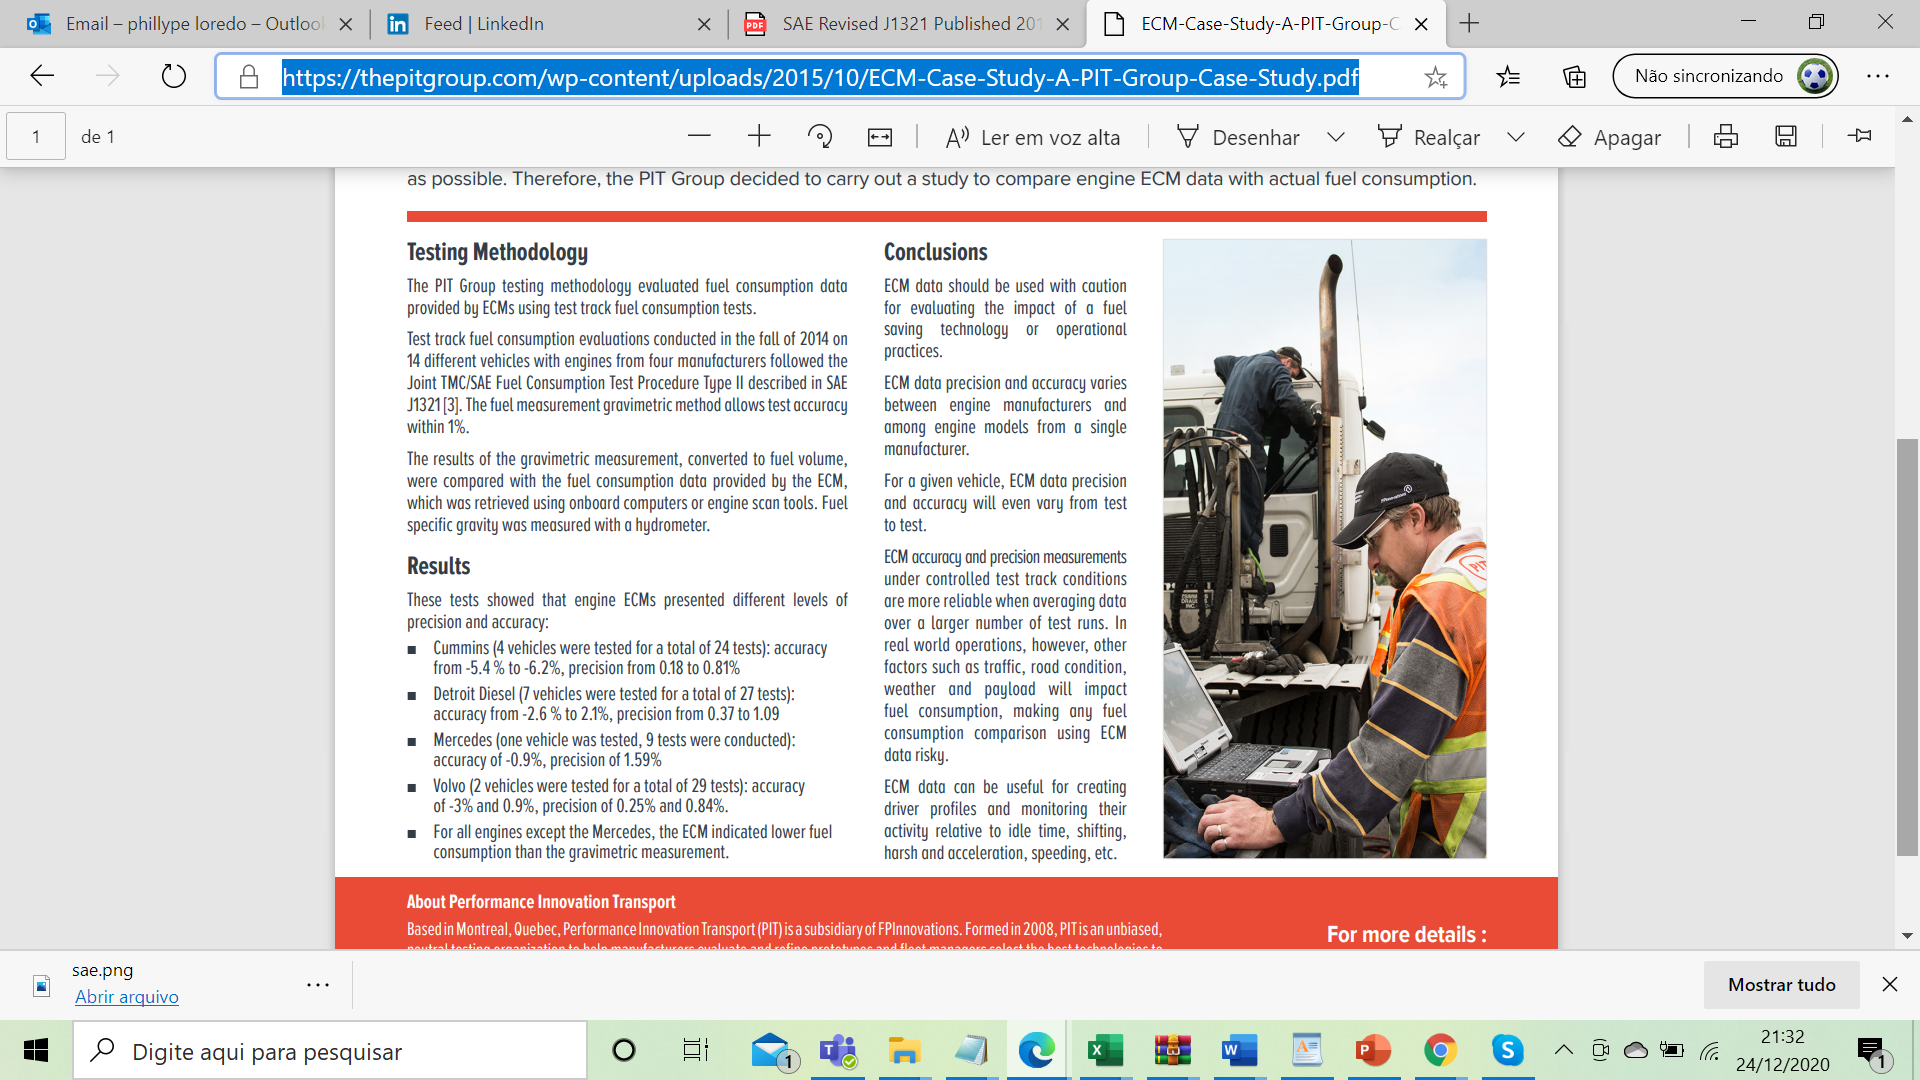This screenshot has width=1920, height=1080.
Task: Open options menu for the sae.png download
Action: pos(318,985)
